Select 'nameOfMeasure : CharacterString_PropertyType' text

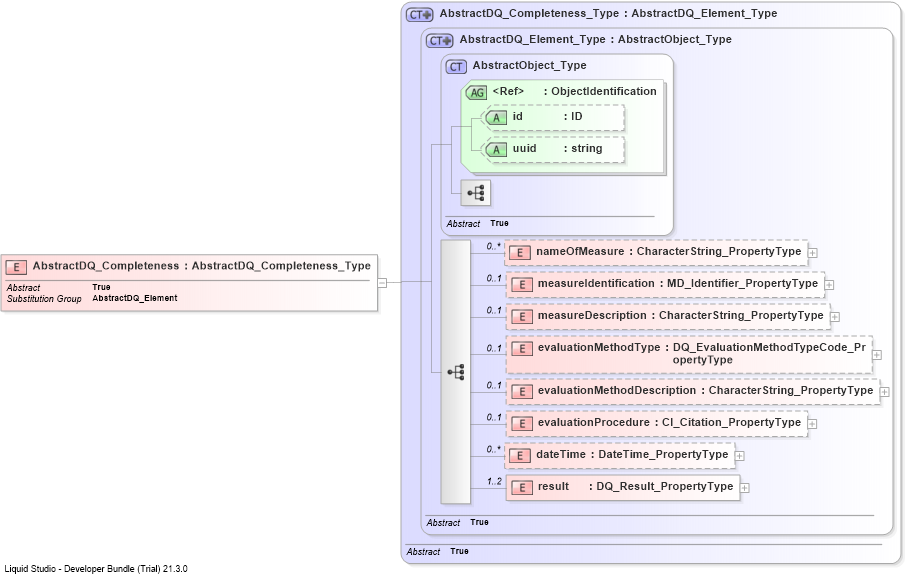pyautogui.click(x=669, y=251)
